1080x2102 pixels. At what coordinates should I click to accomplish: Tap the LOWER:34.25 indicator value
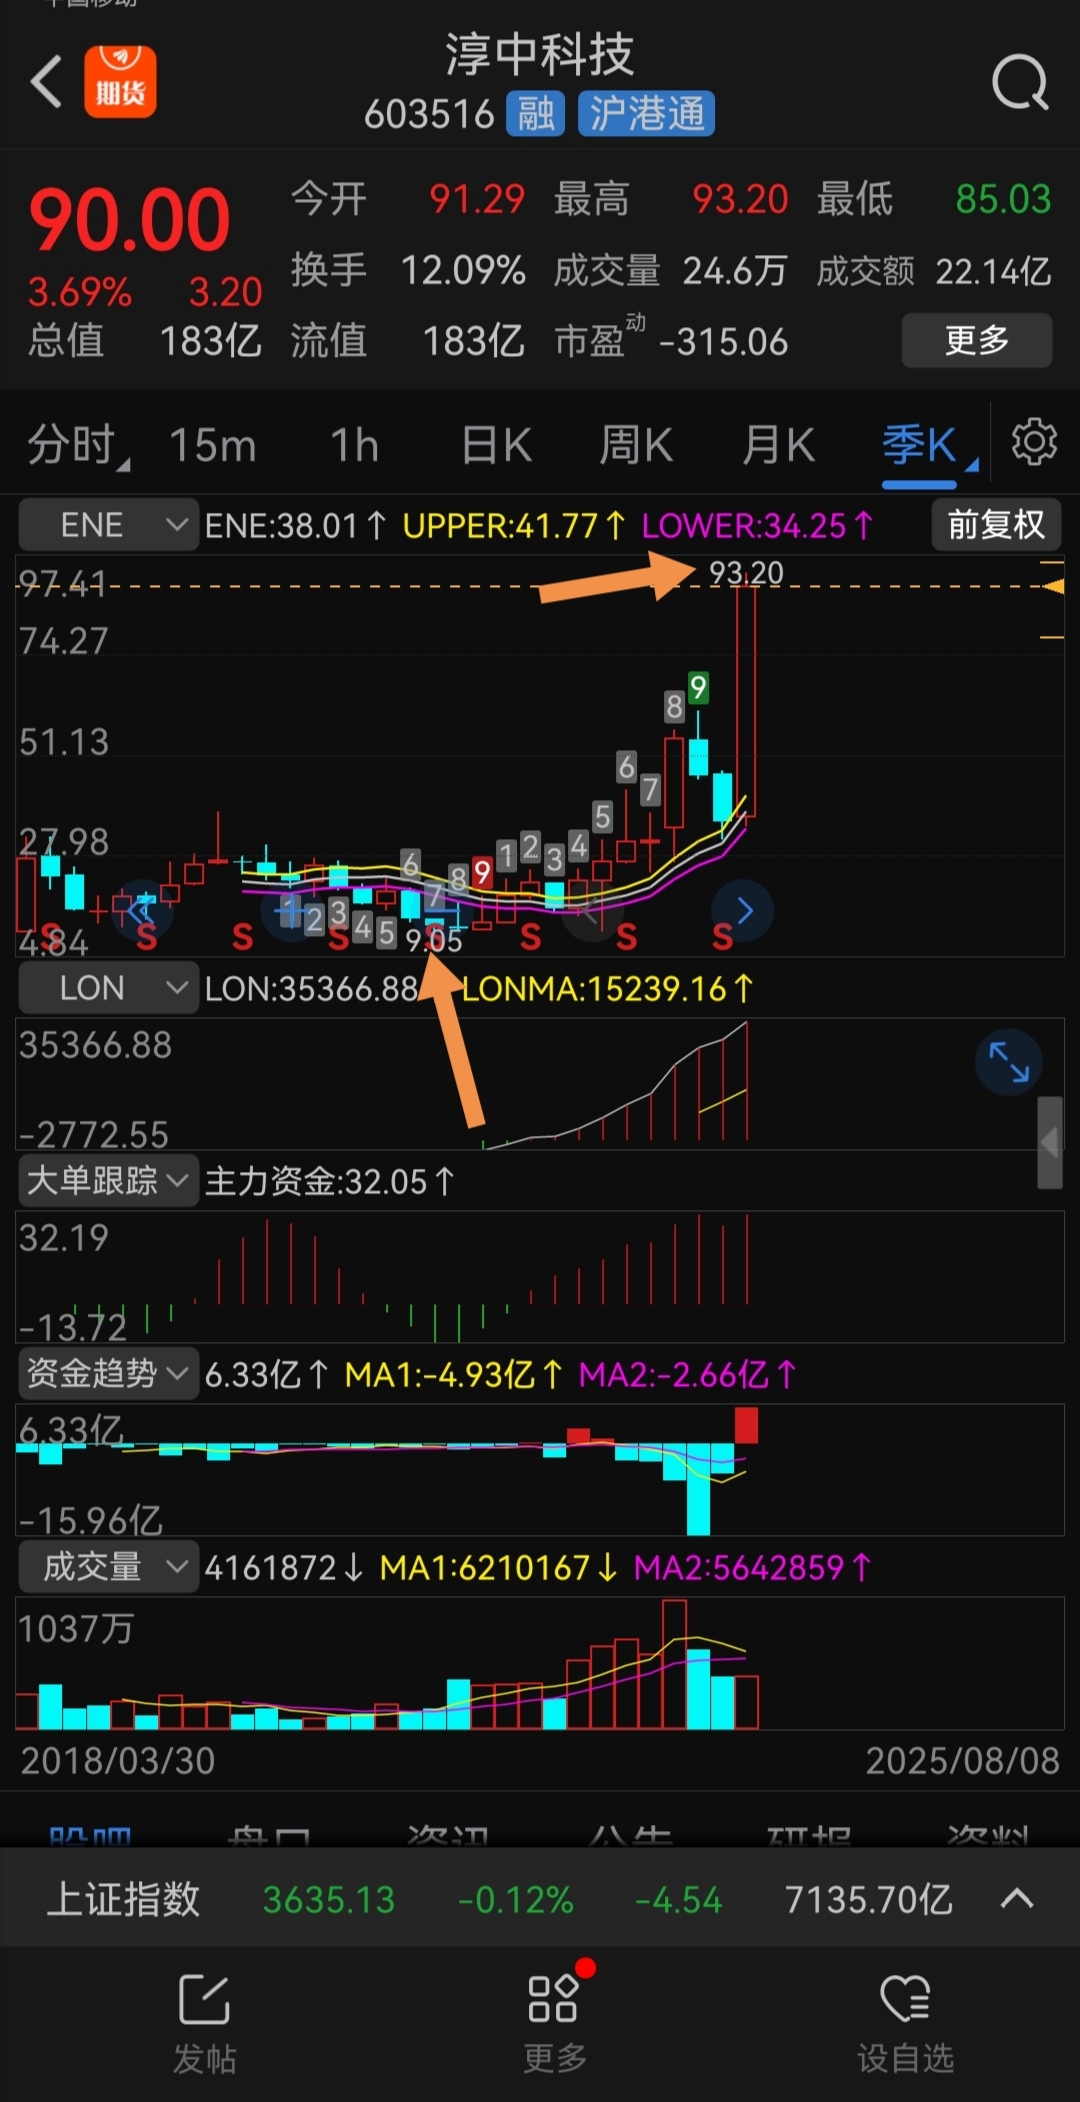[x=758, y=526]
